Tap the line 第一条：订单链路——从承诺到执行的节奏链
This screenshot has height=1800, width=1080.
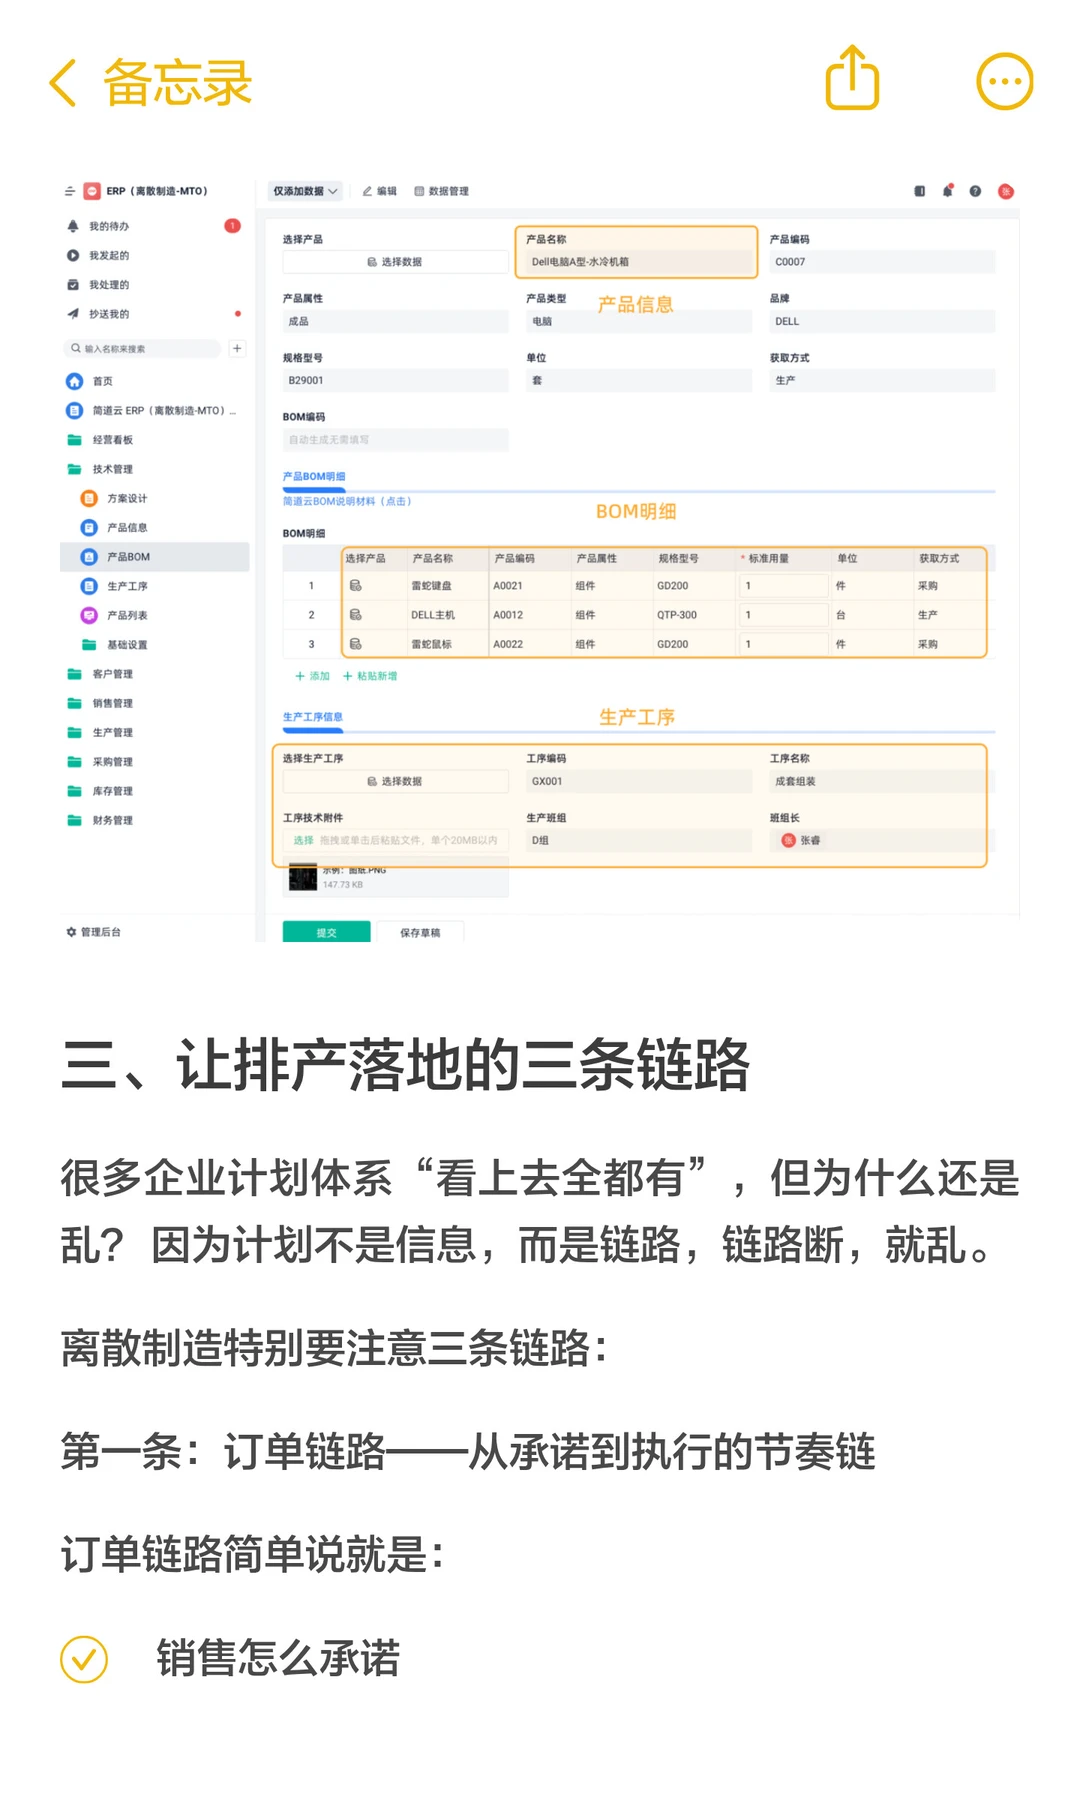(468, 1452)
